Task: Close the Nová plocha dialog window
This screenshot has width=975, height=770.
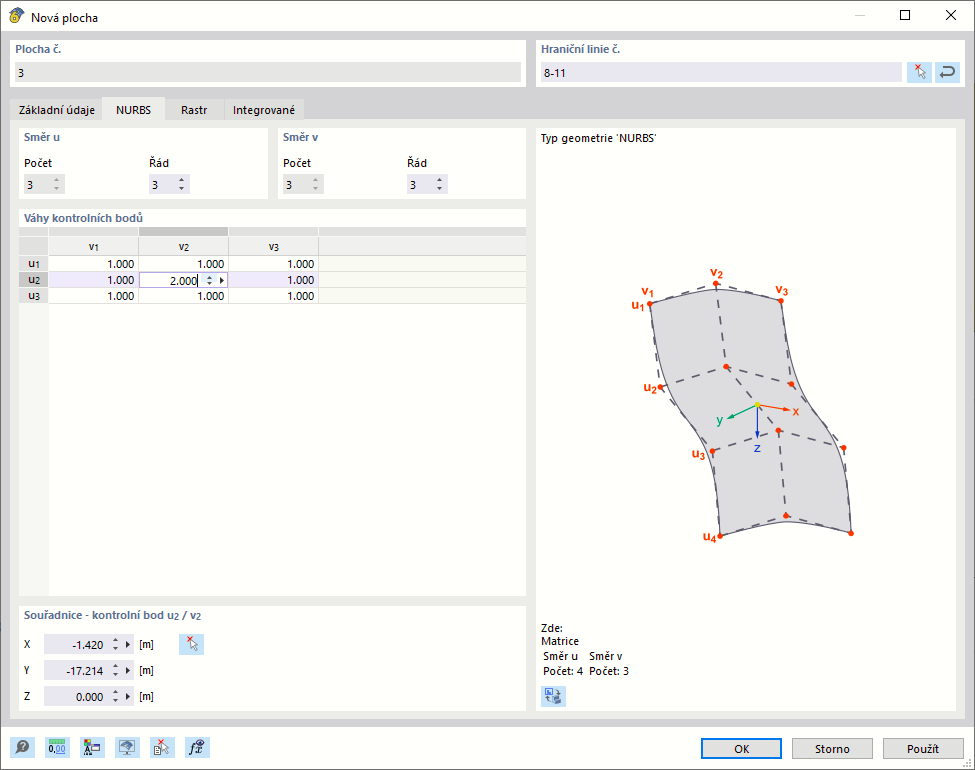Action: 951,16
